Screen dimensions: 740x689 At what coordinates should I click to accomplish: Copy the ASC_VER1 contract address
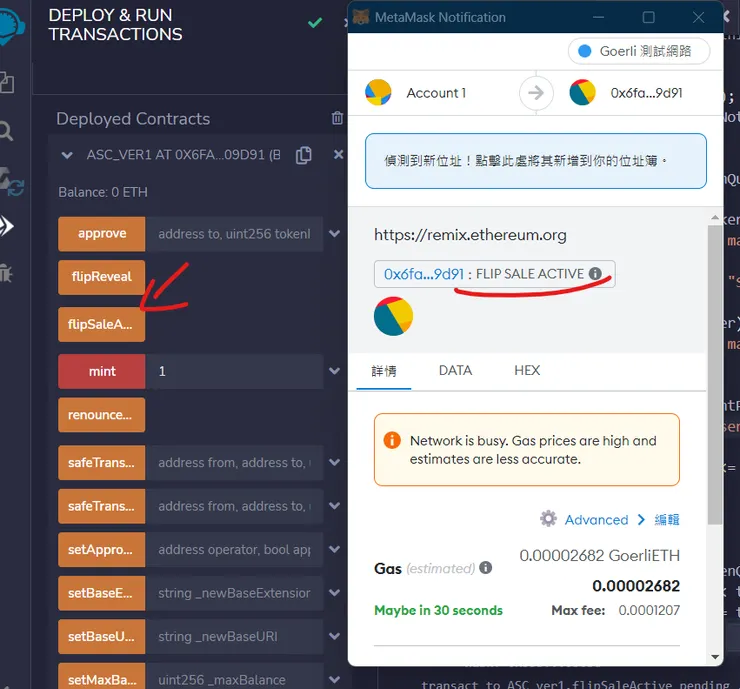[303, 155]
